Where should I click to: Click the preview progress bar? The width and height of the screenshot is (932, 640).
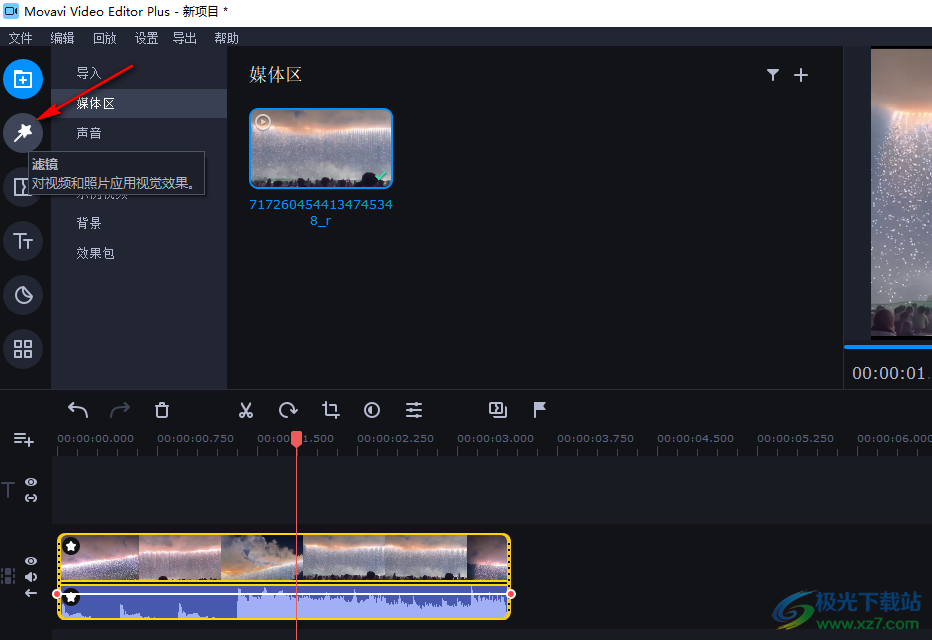(x=888, y=346)
